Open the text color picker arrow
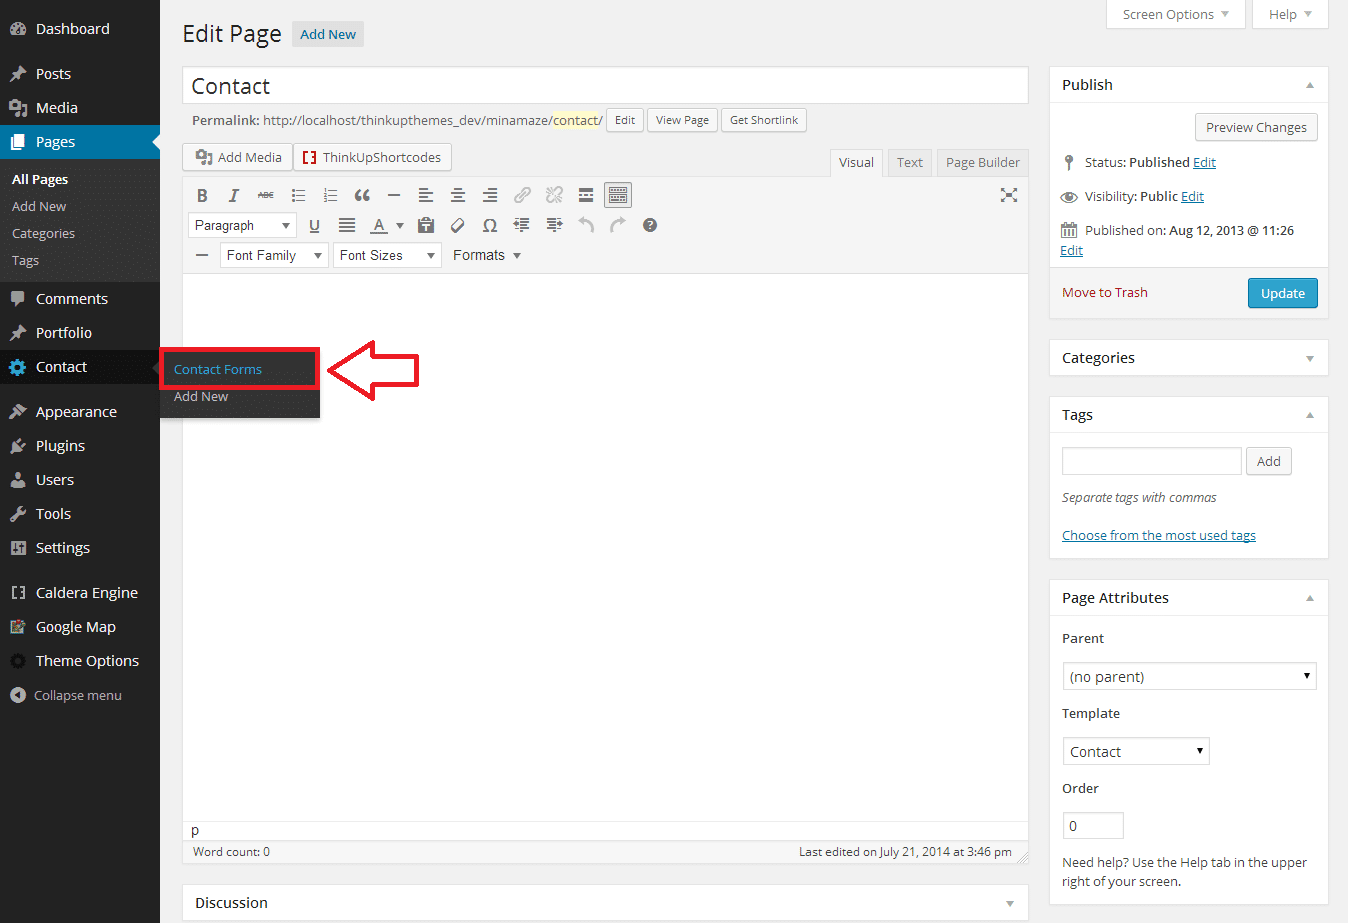Viewport: 1348px width, 923px height. [400, 226]
